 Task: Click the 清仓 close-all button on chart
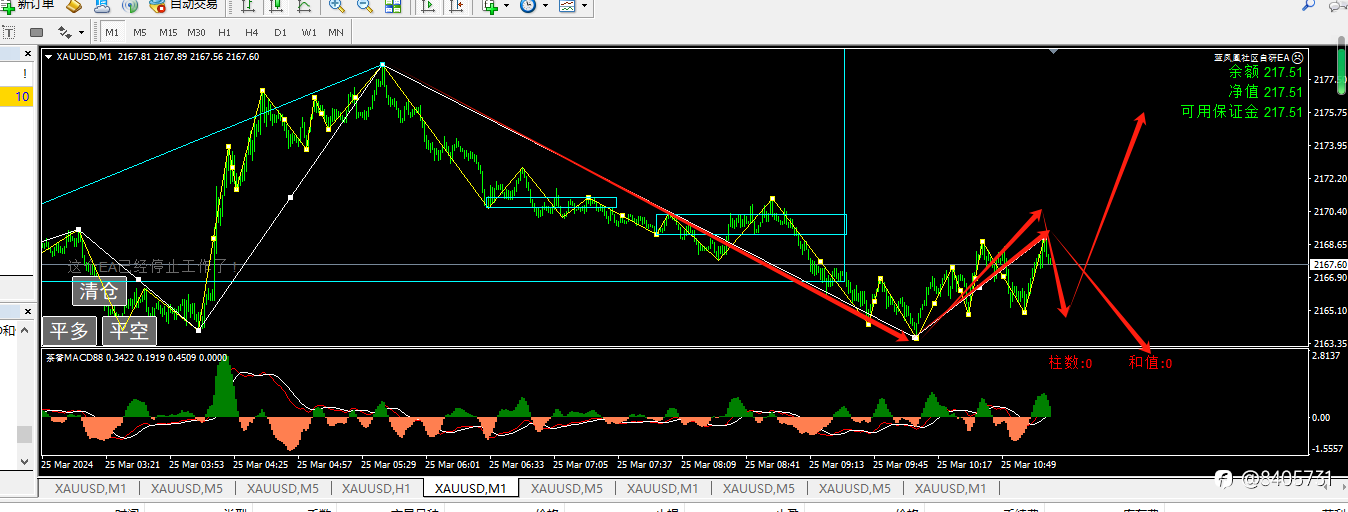coord(99,292)
